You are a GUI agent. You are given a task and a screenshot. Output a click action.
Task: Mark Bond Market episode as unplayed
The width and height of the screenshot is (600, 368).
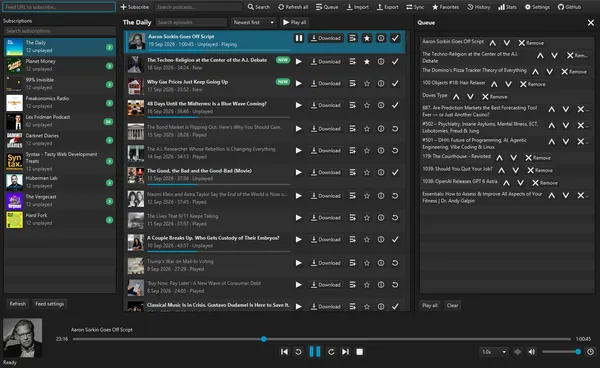(x=395, y=129)
